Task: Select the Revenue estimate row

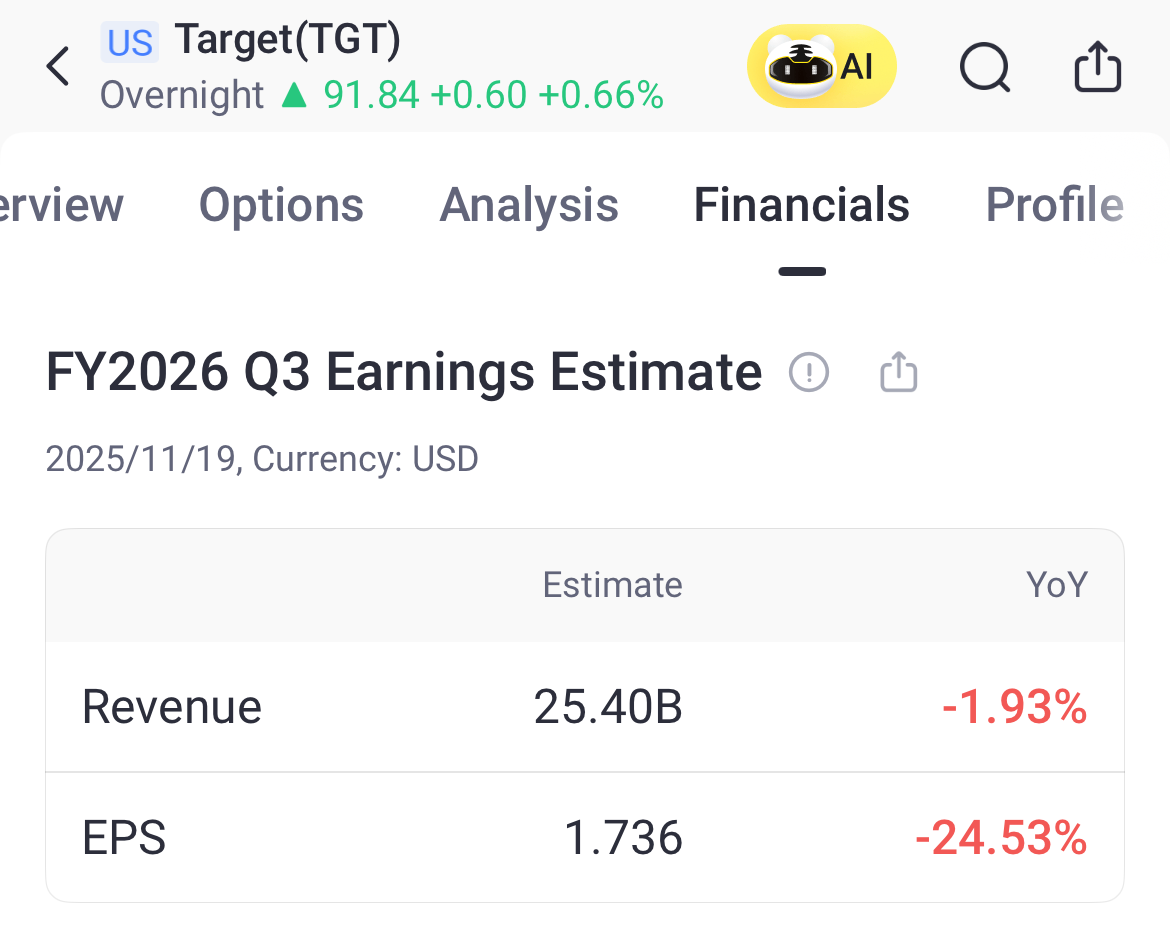Action: (x=584, y=707)
